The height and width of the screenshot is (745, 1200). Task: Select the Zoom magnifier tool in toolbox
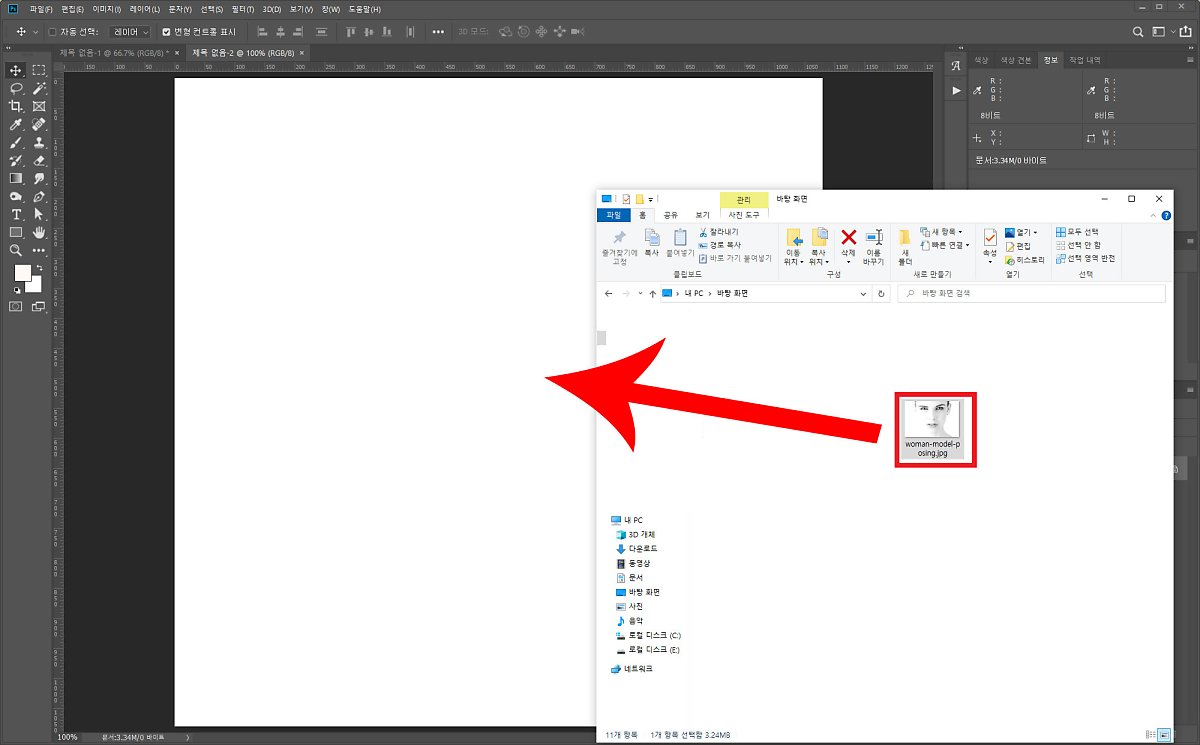(x=16, y=250)
